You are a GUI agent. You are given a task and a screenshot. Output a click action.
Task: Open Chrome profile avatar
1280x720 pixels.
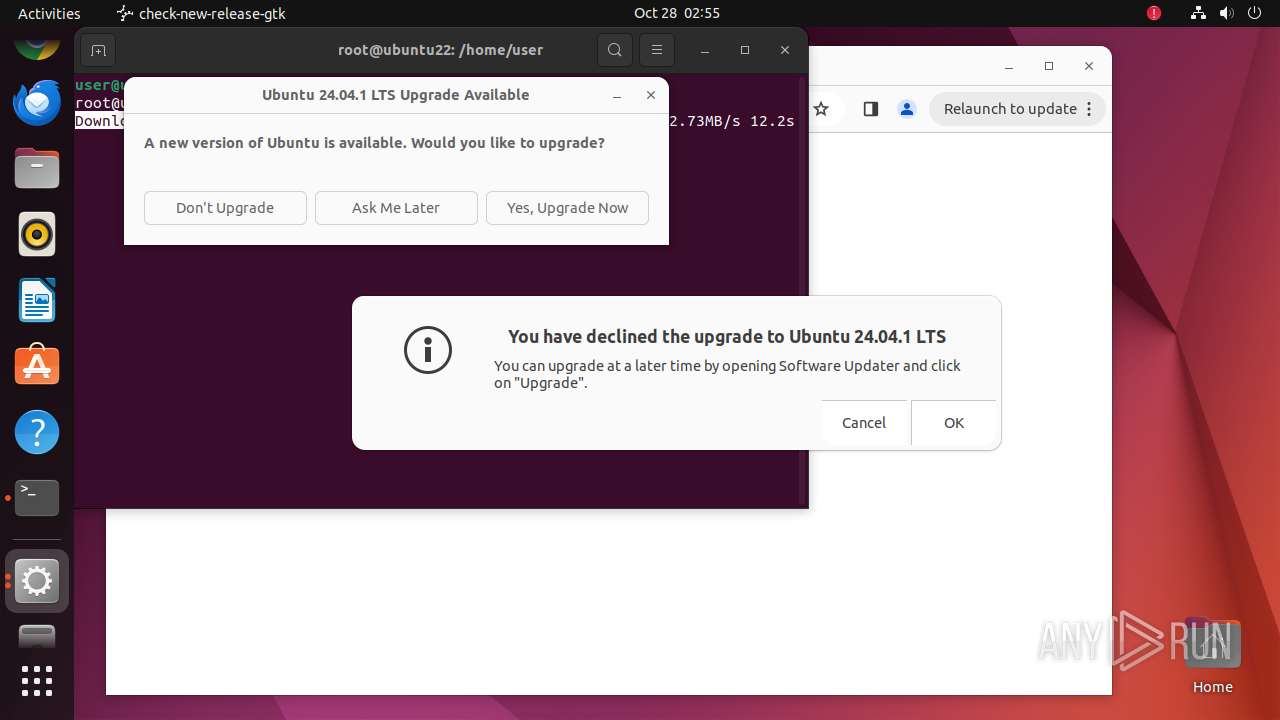point(907,109)
